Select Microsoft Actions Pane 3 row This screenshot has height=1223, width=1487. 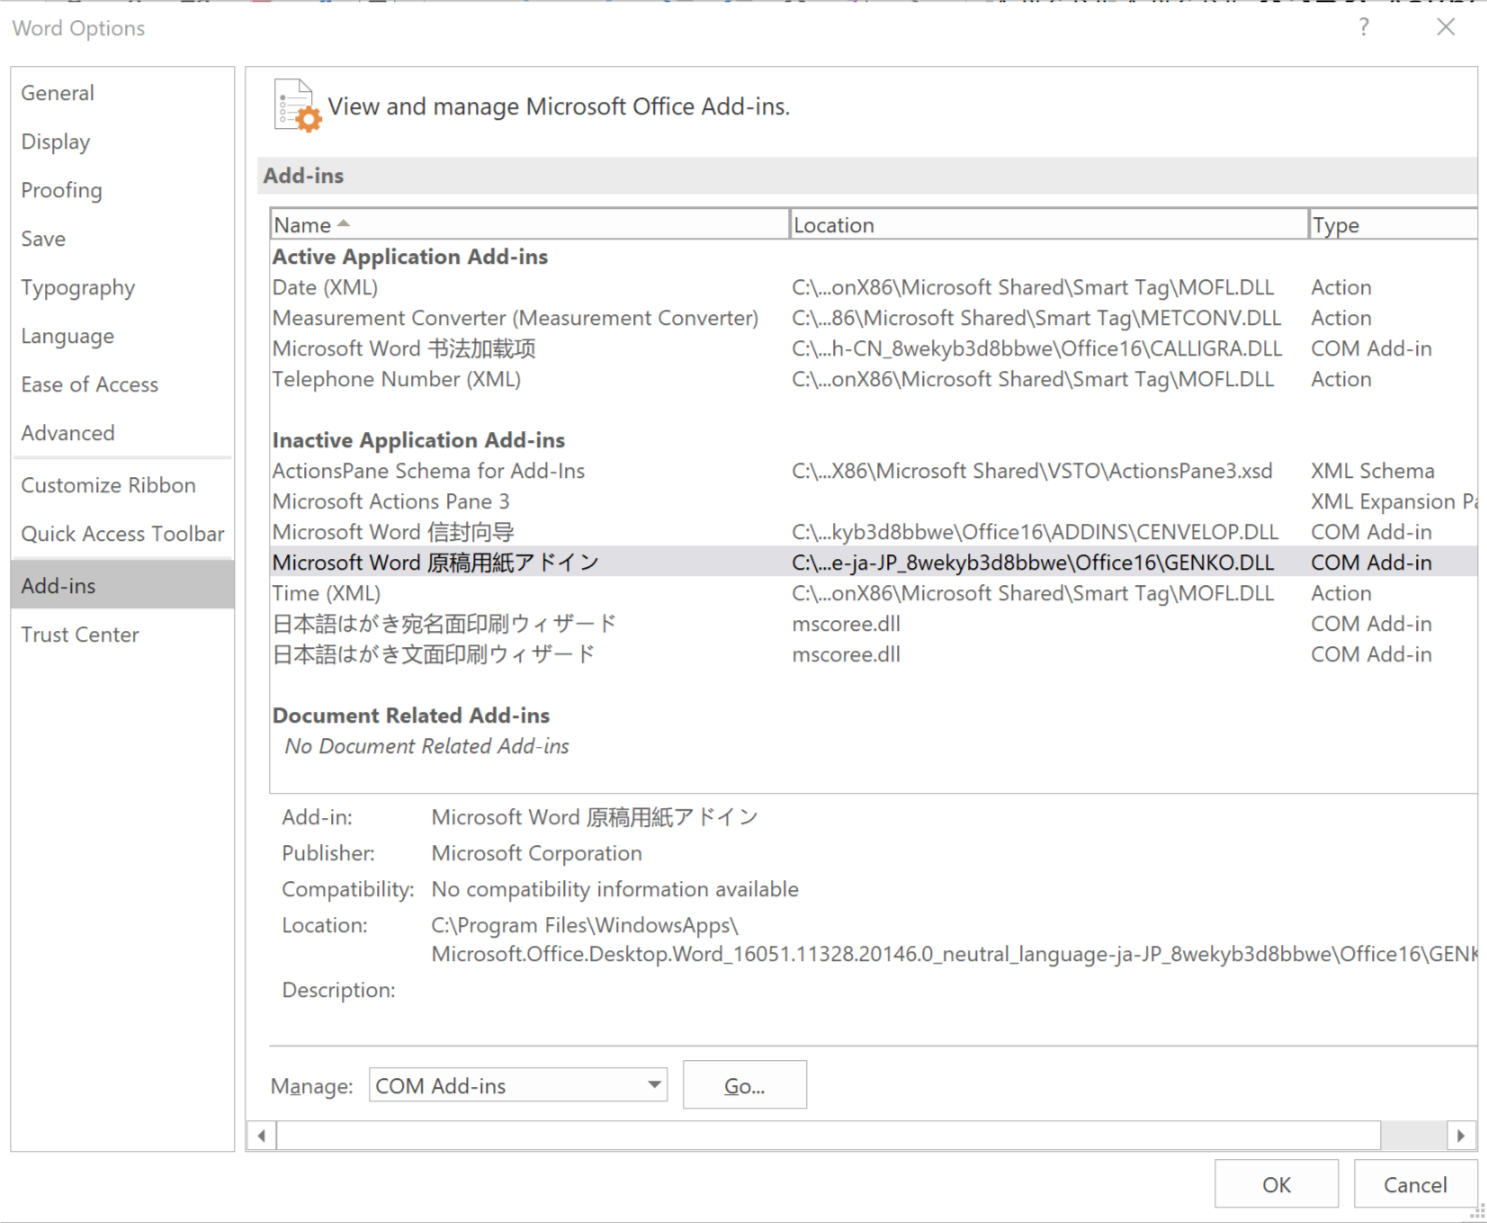point(874,502)
